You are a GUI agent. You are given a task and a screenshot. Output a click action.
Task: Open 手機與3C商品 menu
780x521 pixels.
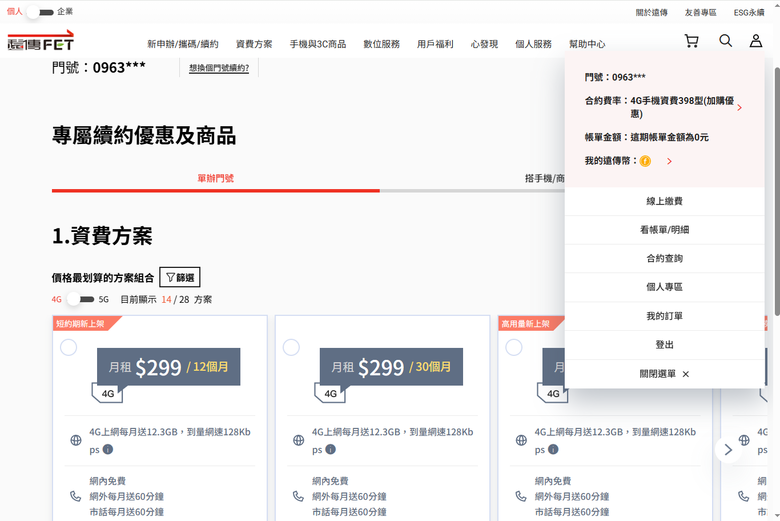pyautogui.click(x=318, y=44)
